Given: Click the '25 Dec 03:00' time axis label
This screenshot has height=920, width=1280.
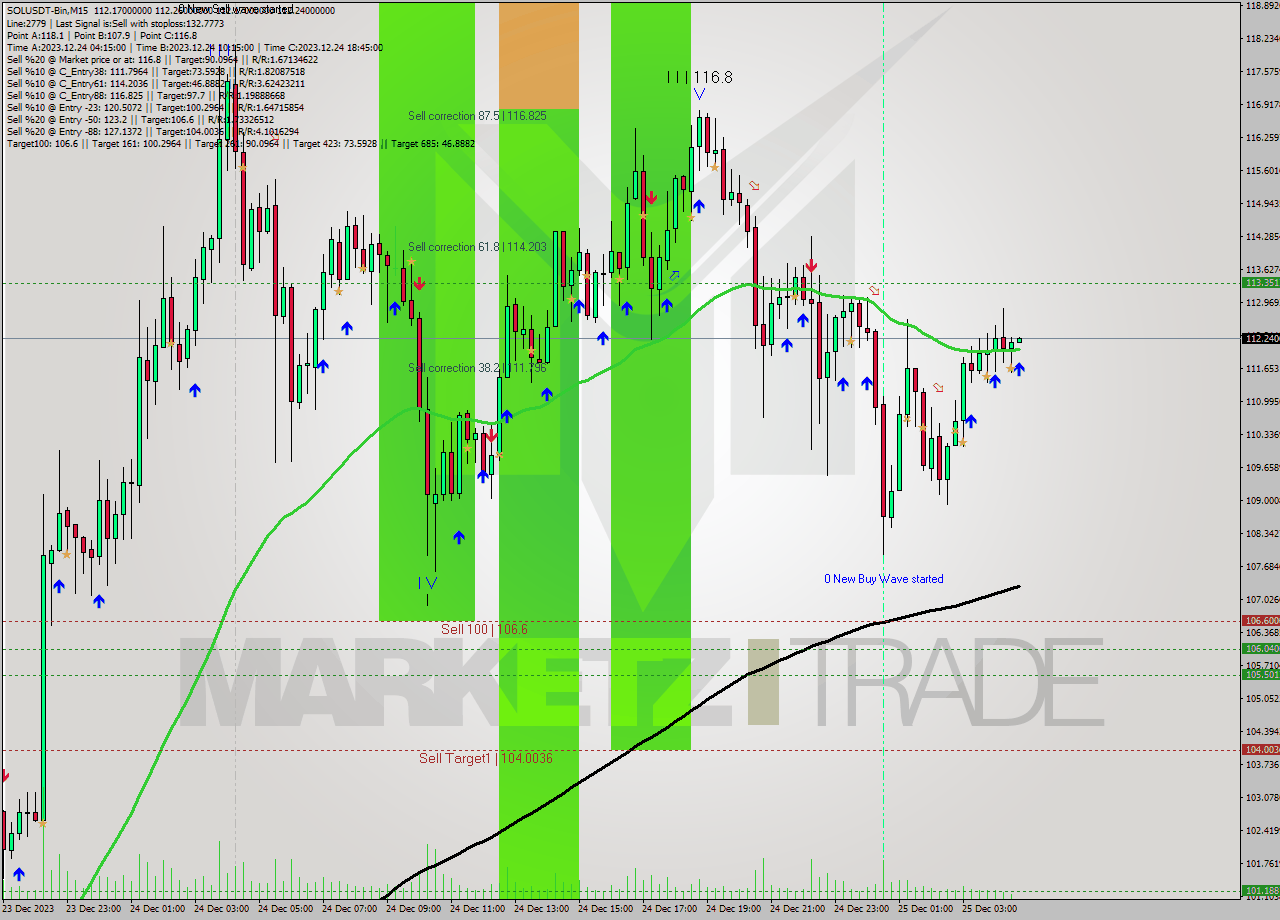Looking at the screenshot, I should pyautogui.click(x=989, y=909).
